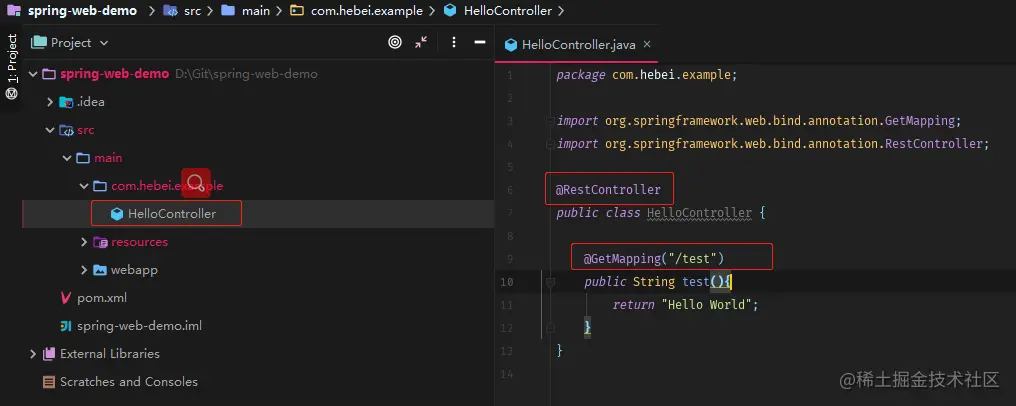
Task: Click spring-web-demo breadcrumb
Action: click(82, 11)
